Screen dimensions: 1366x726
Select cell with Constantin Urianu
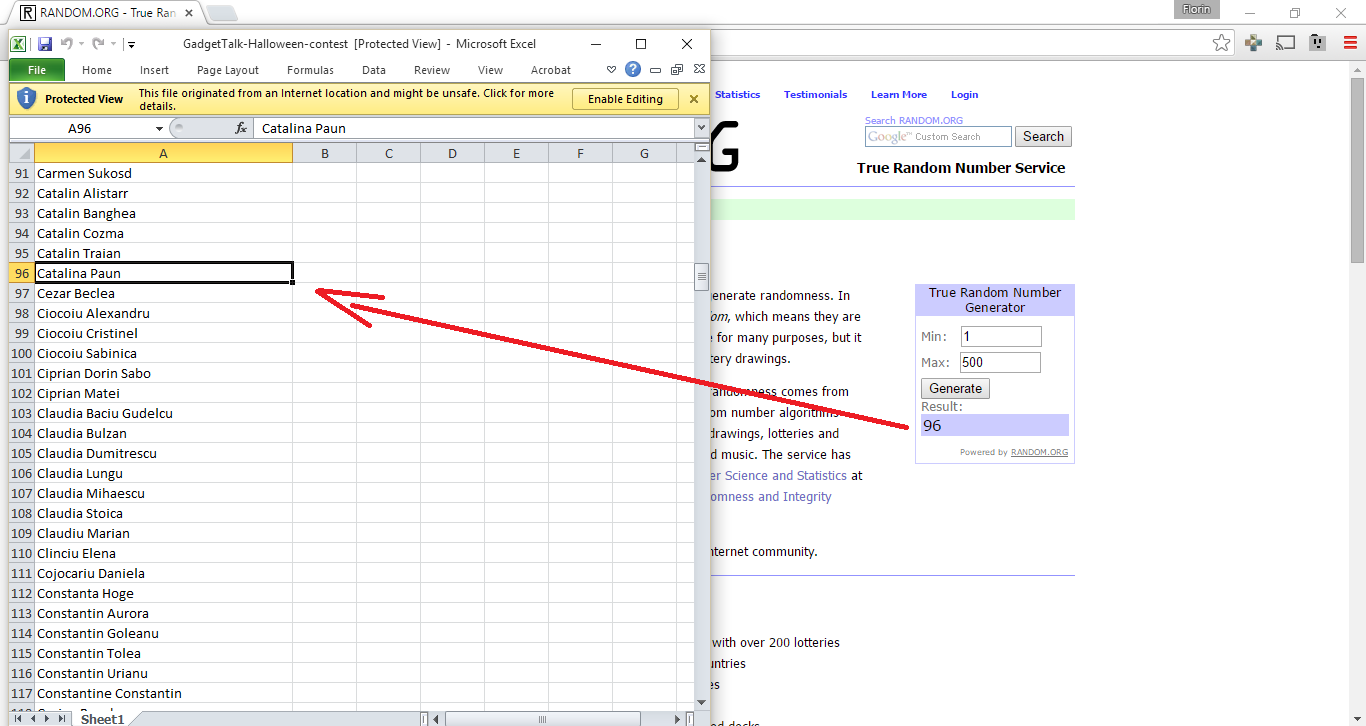pyautogui.click(x=163, y=673)
